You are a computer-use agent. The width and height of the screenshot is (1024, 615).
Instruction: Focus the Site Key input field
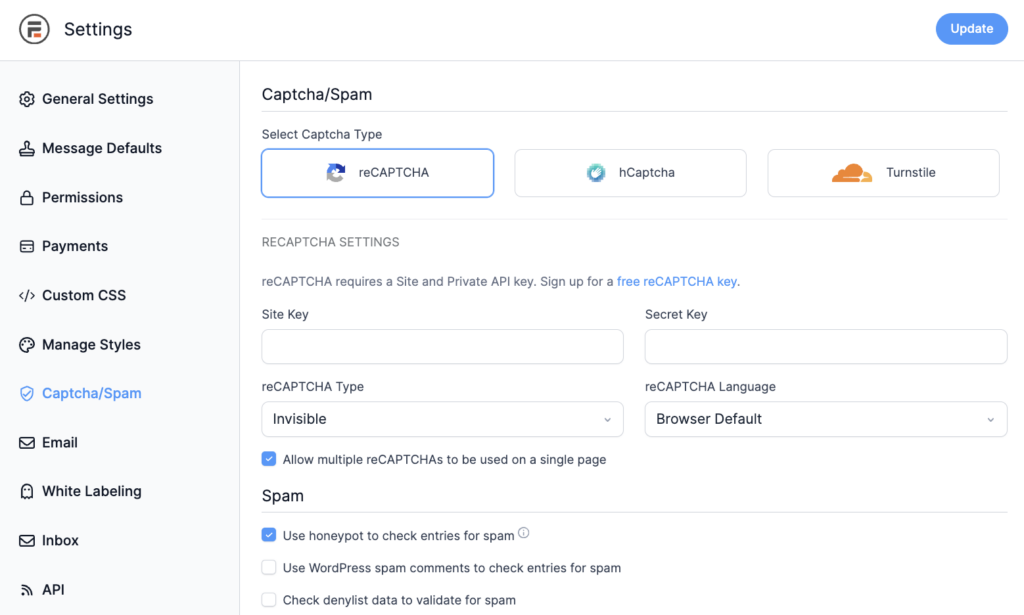pyautogui.click(x=443, y=347)
